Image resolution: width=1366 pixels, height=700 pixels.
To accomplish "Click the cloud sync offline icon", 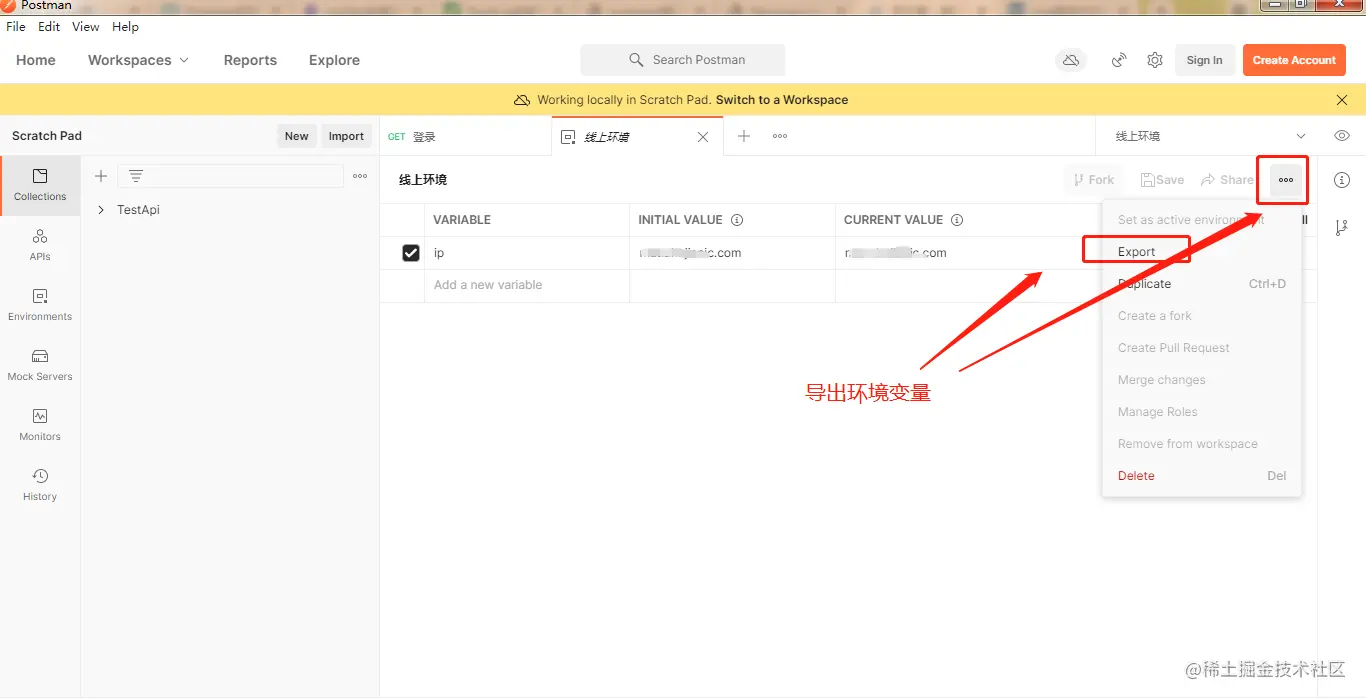I will 1071,60.
